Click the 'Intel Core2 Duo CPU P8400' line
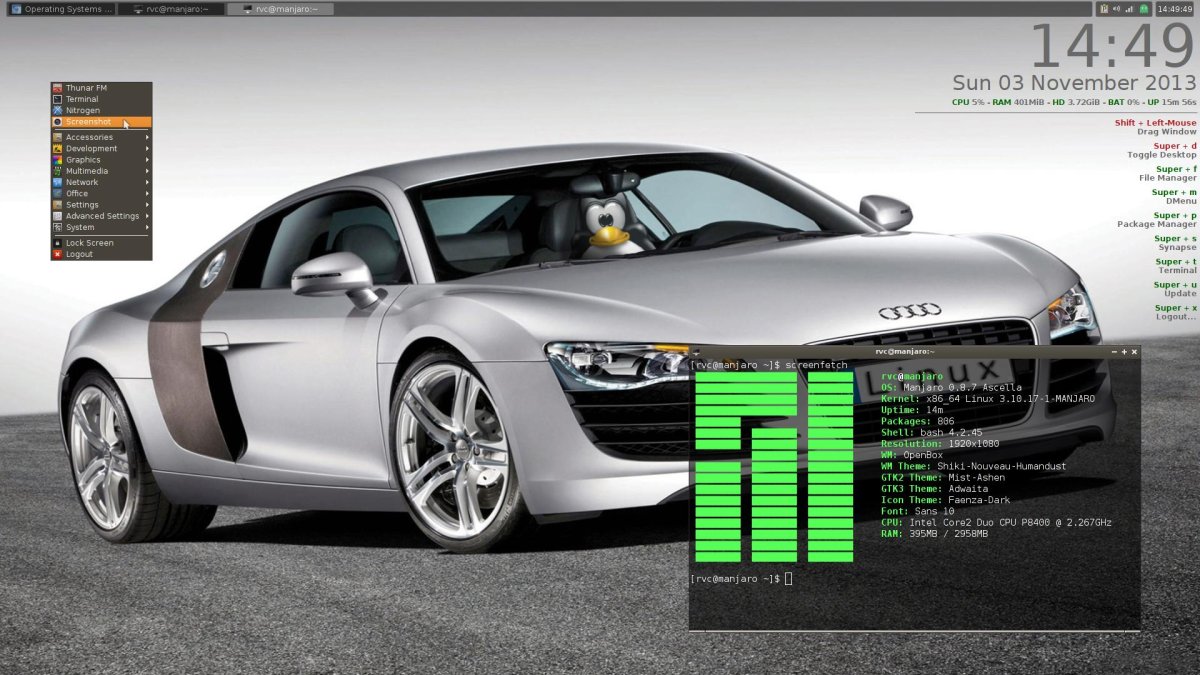Viewport: 1200px width, 675px height. tap(996, 523)
